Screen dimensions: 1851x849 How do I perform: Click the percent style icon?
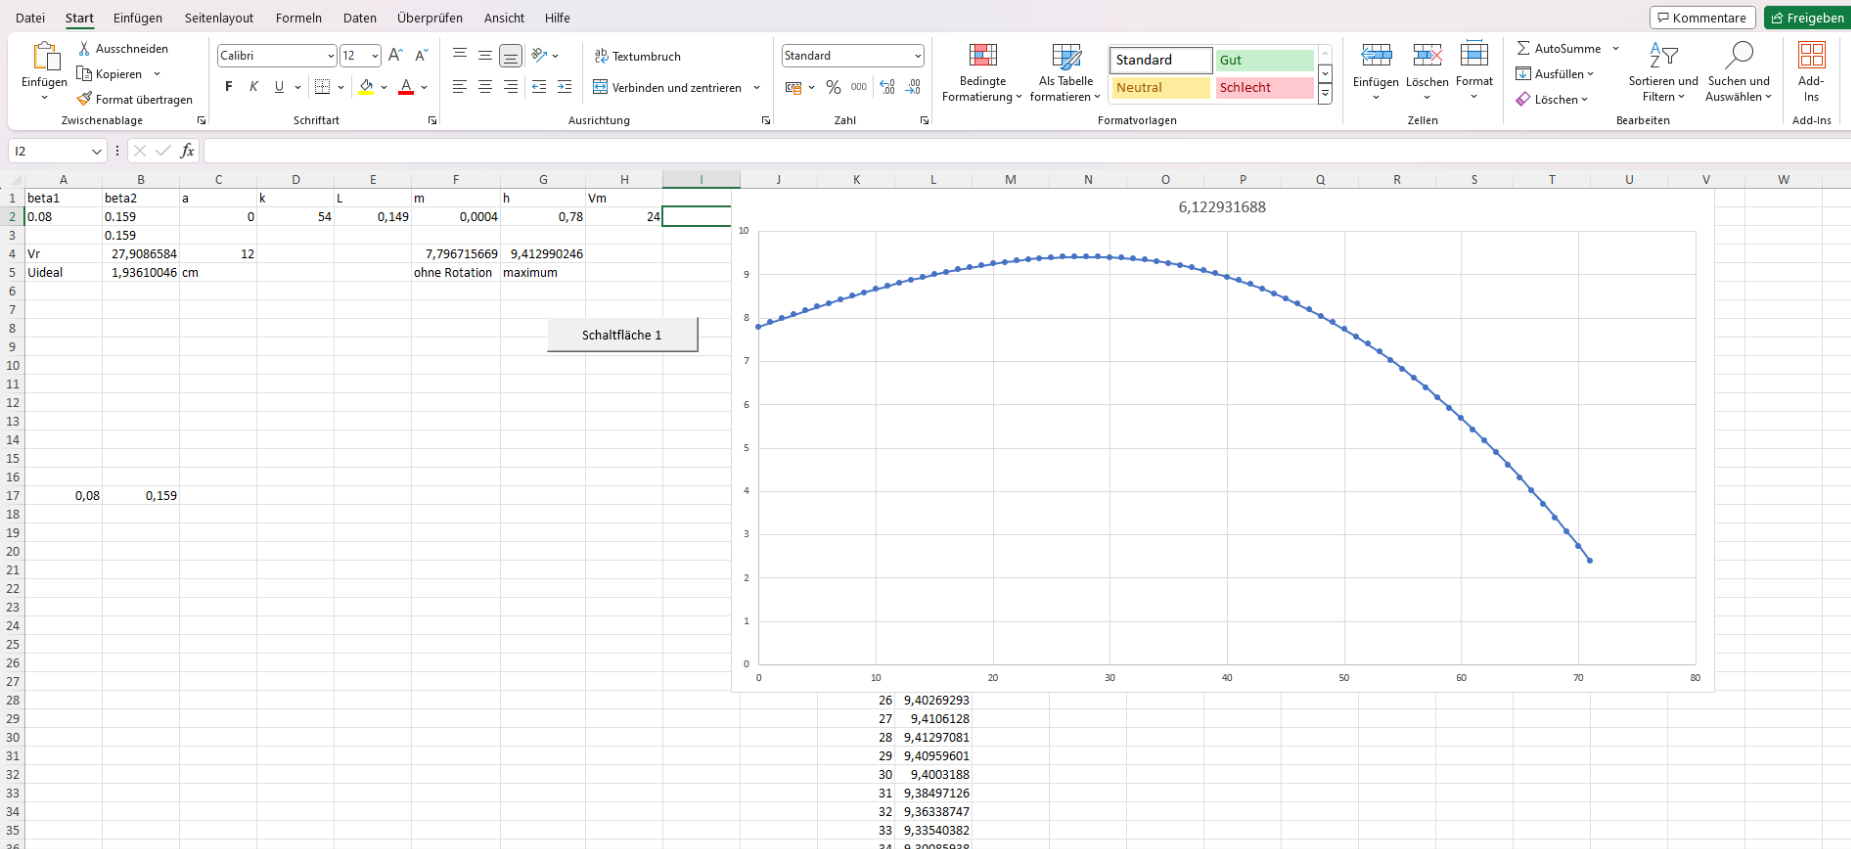pyautogui.click(x=833, y=88)
